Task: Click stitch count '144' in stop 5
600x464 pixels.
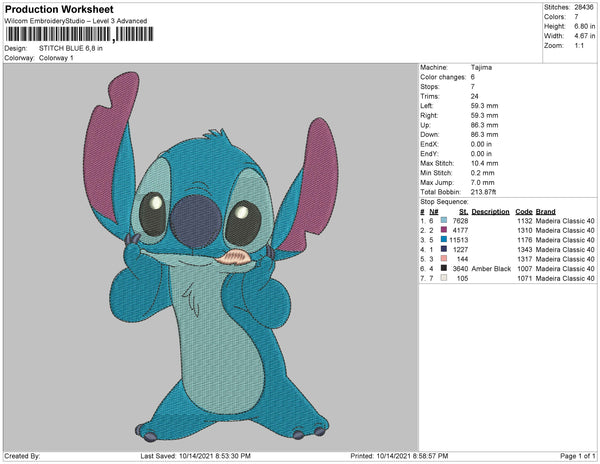Action: click(462, 259)
